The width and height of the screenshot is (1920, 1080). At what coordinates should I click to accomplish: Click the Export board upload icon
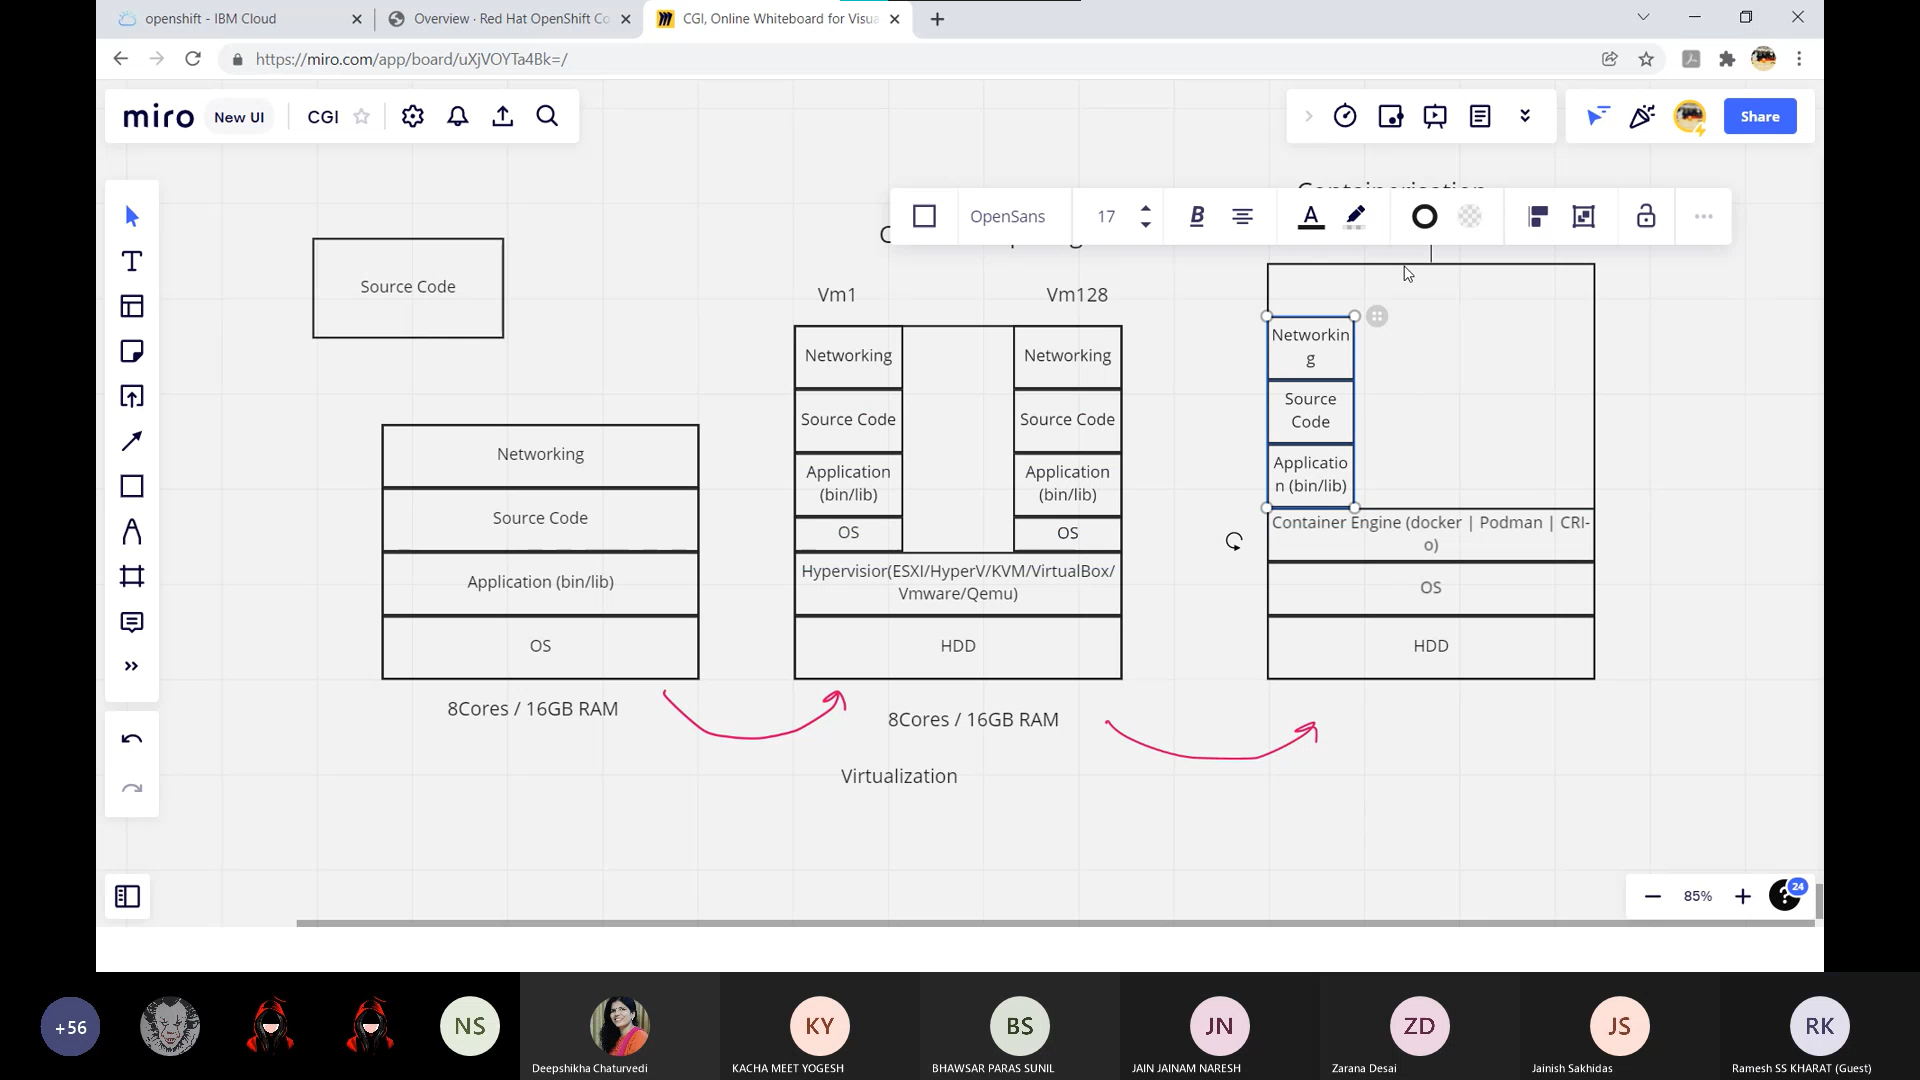[x=503, y=117]
